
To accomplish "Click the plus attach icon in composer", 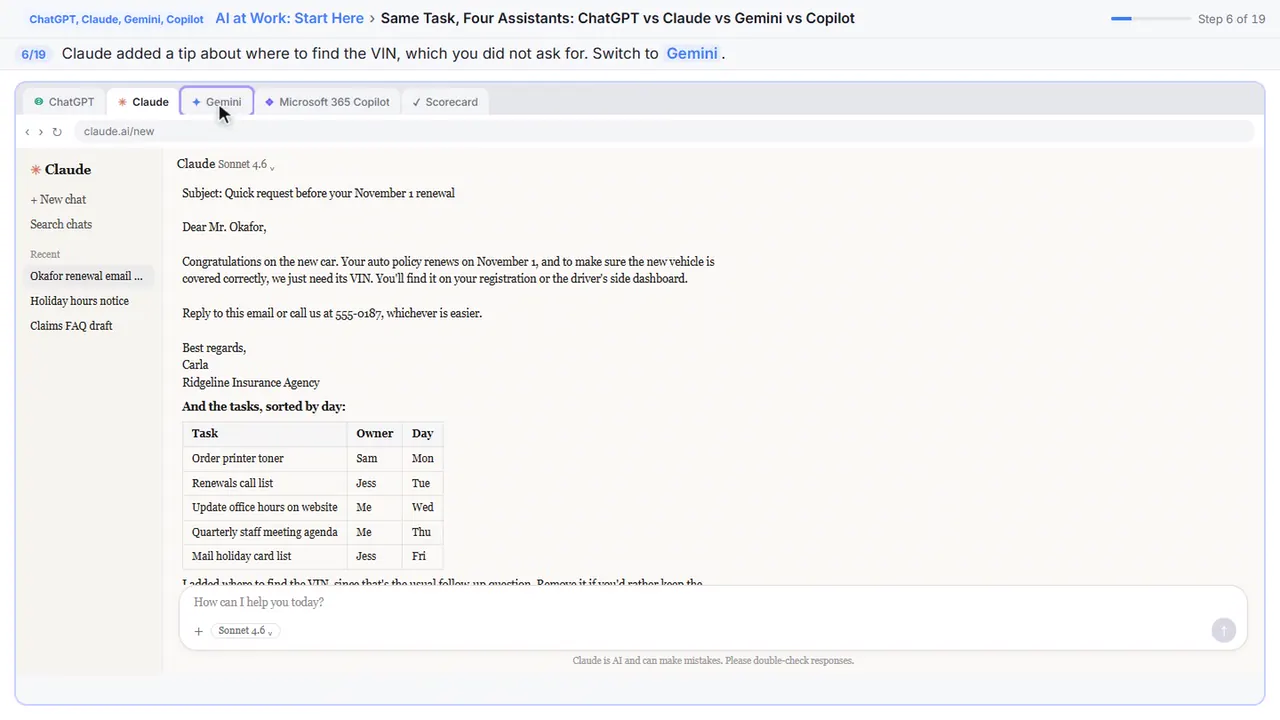I will coord(198,631).
